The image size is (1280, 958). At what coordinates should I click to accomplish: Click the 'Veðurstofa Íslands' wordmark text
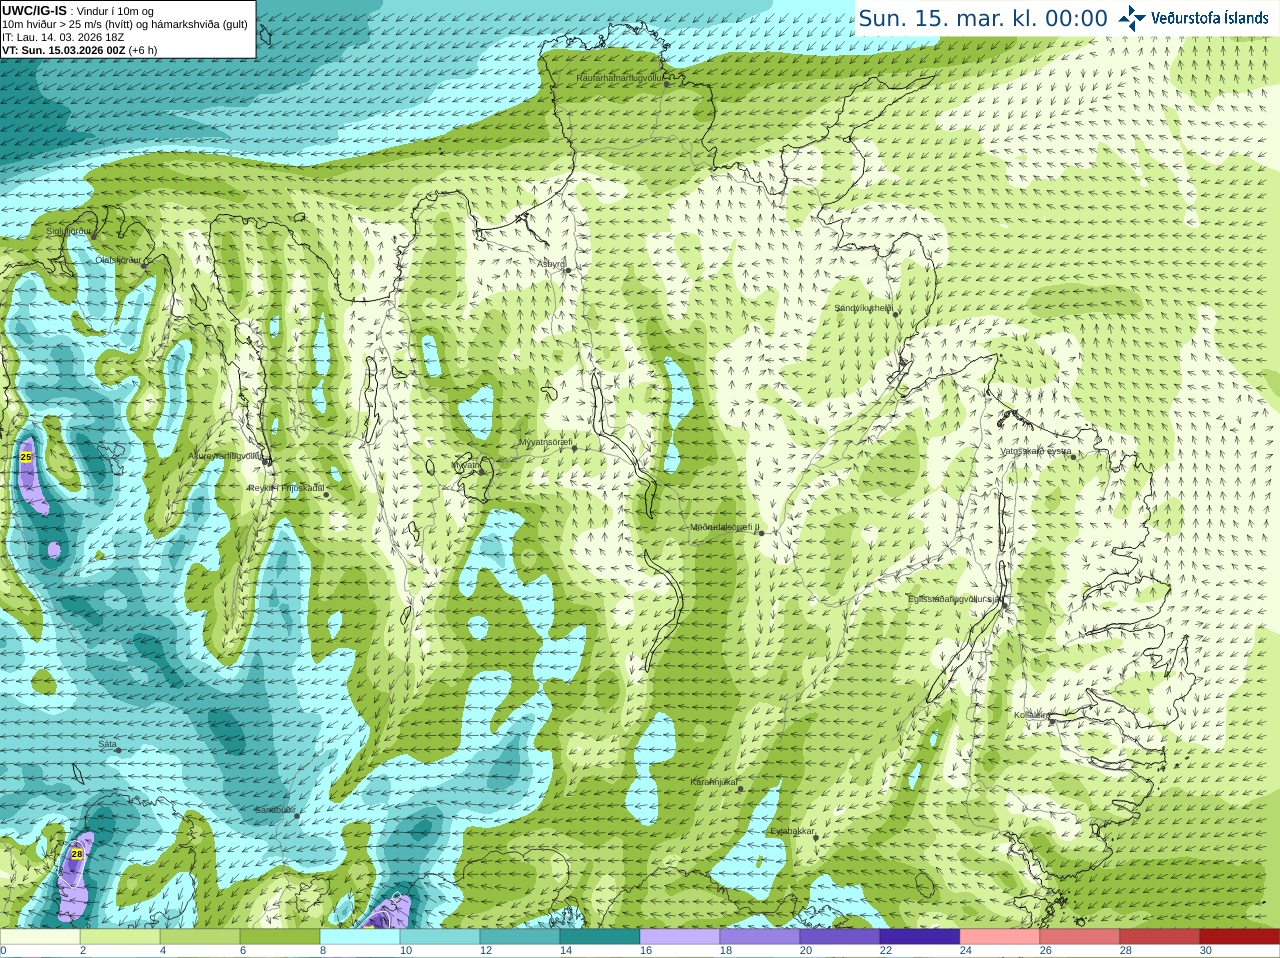click(x=1209, y=18)
